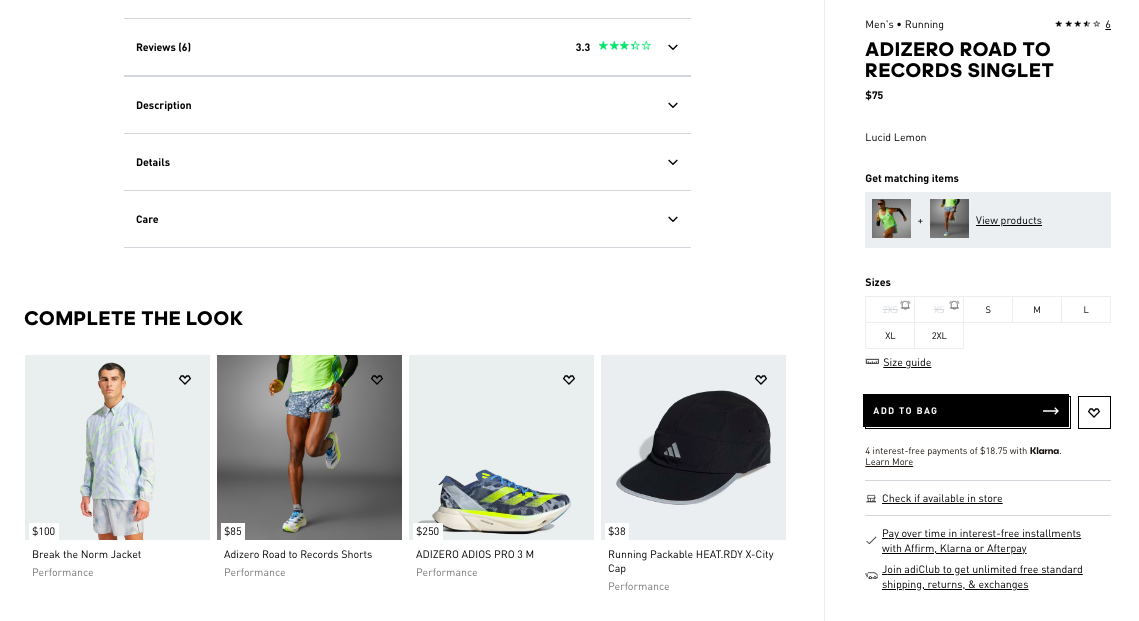The height and width of the screenshot is (621, 1139).
Task: Expand the Care section
Action: click(x=408, y=219)
